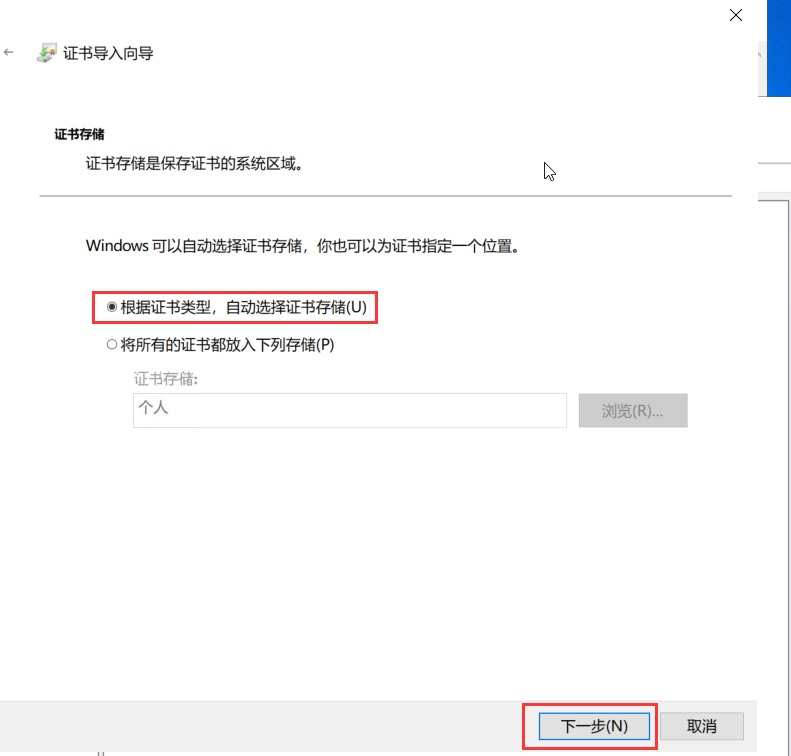Click the sentence starting with Windows 可以自动选择证书存储

tap(303, 246)
